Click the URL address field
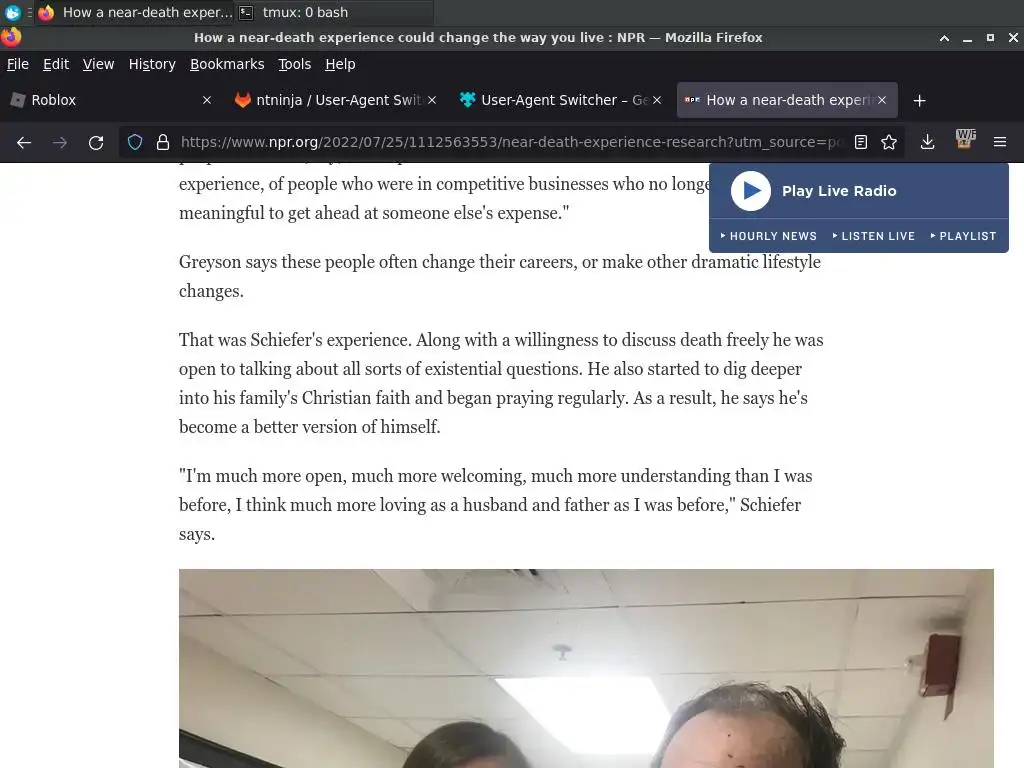The height and width of the screenshot is (768, 1024). click(511, 142)
